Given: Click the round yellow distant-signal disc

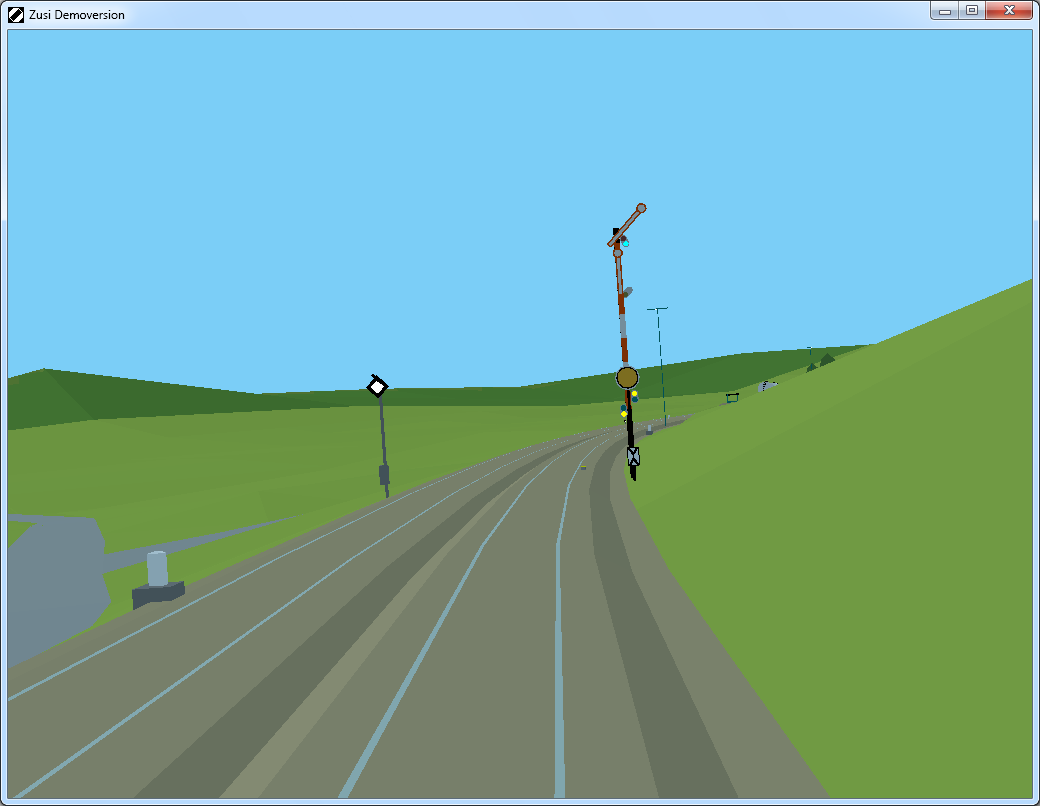Looking at the screenshot, I should [627, 377].
